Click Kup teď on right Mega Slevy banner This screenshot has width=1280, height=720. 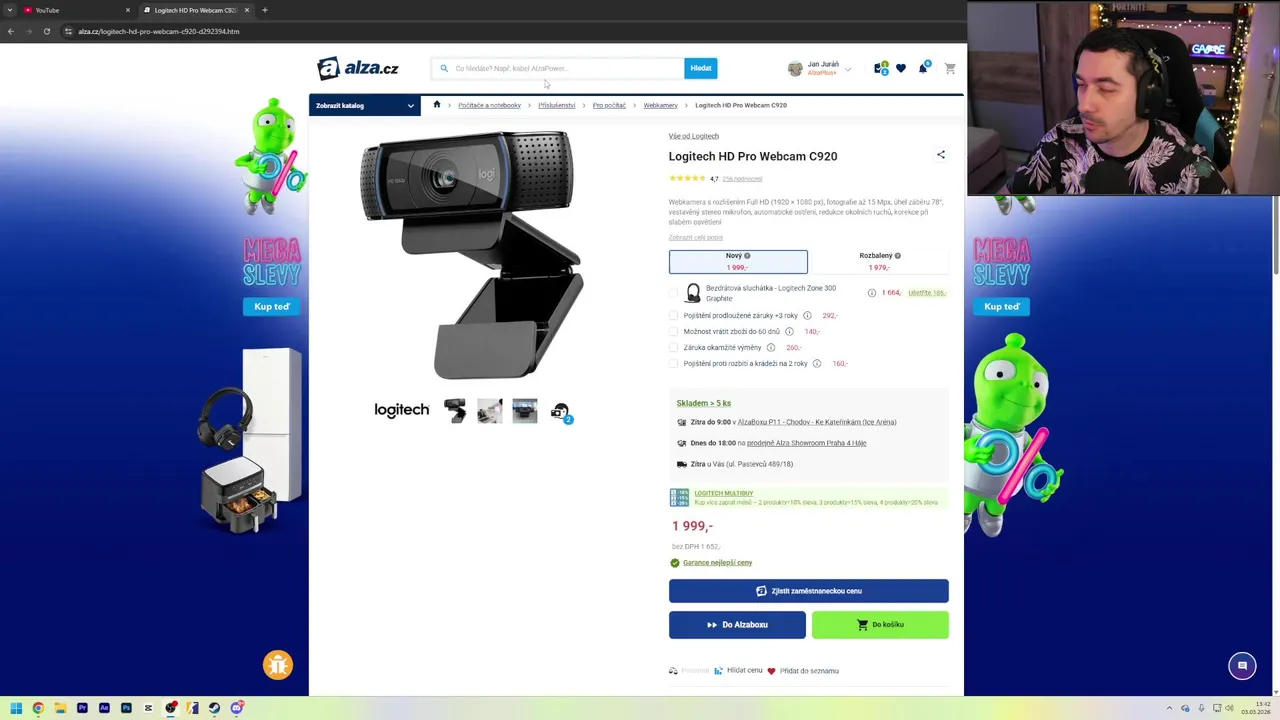[1001, 307]
